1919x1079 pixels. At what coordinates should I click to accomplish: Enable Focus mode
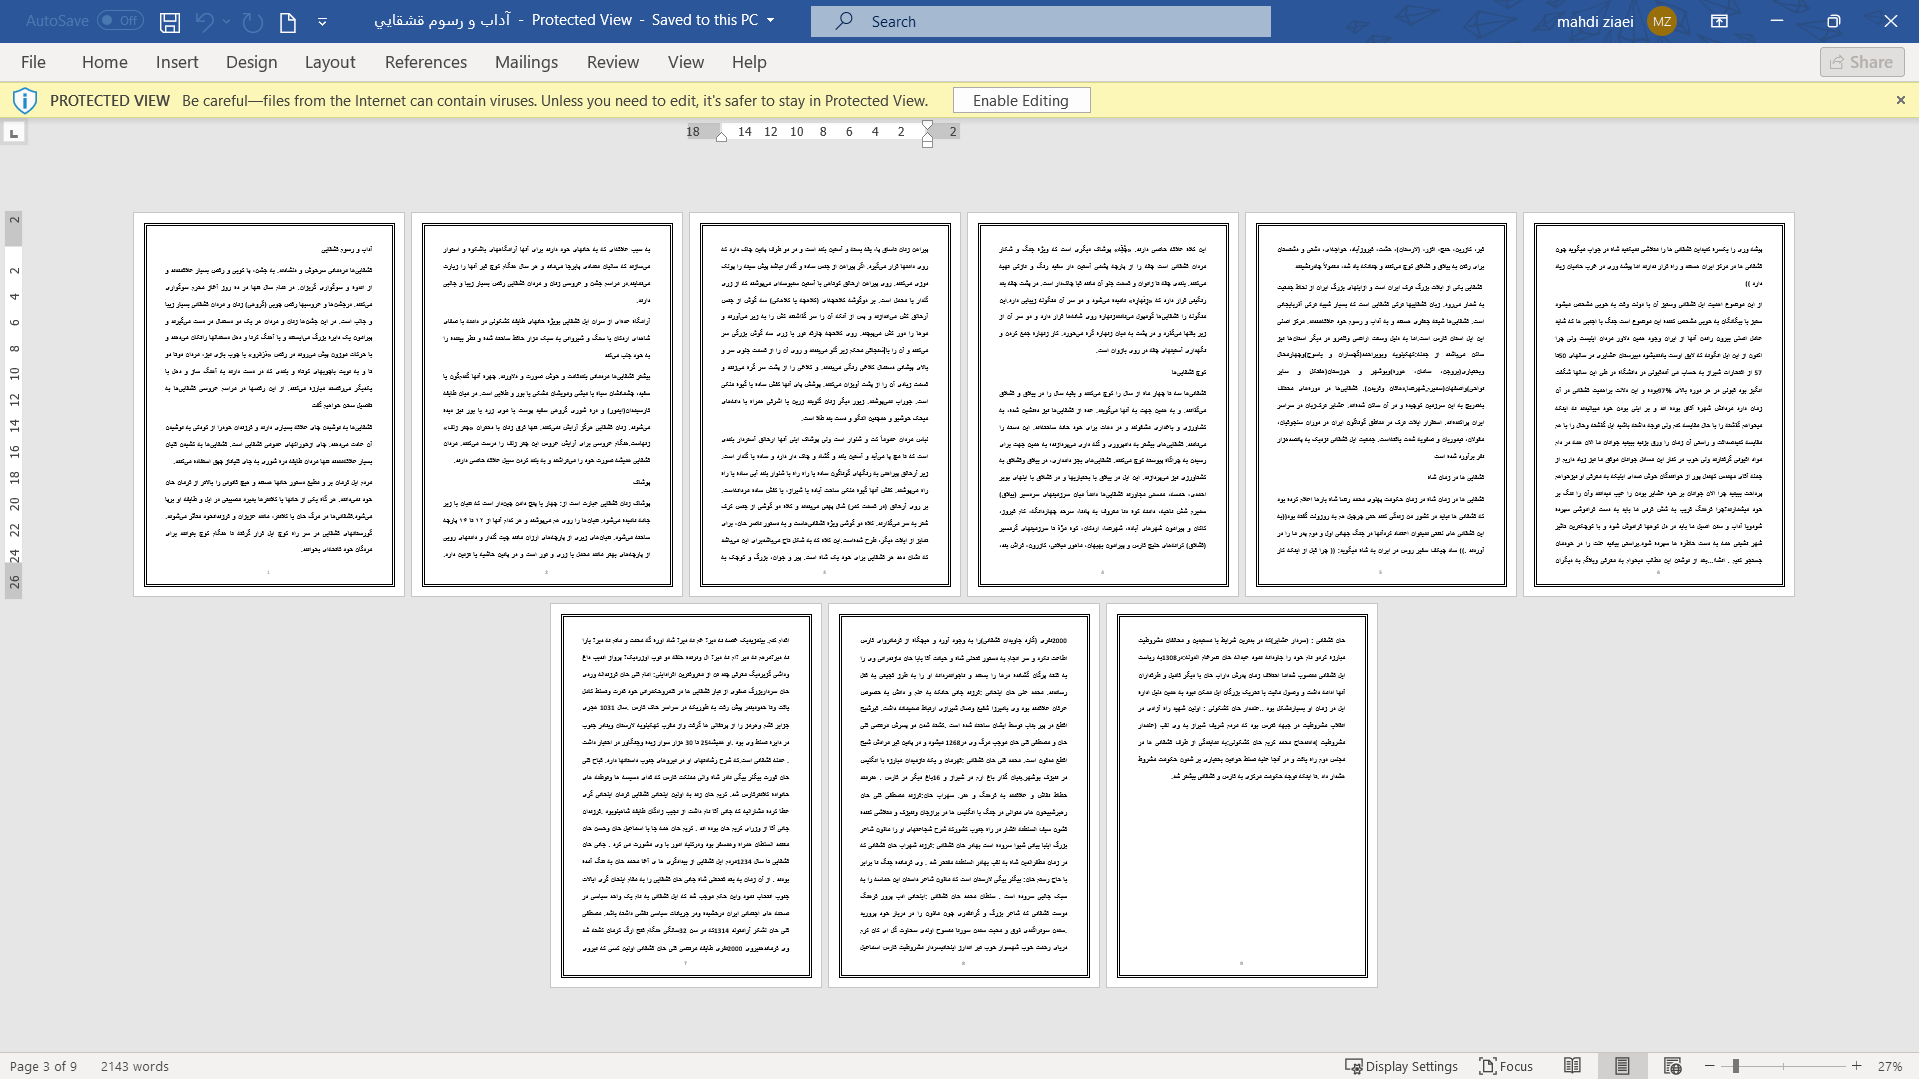(1506, 1066)
